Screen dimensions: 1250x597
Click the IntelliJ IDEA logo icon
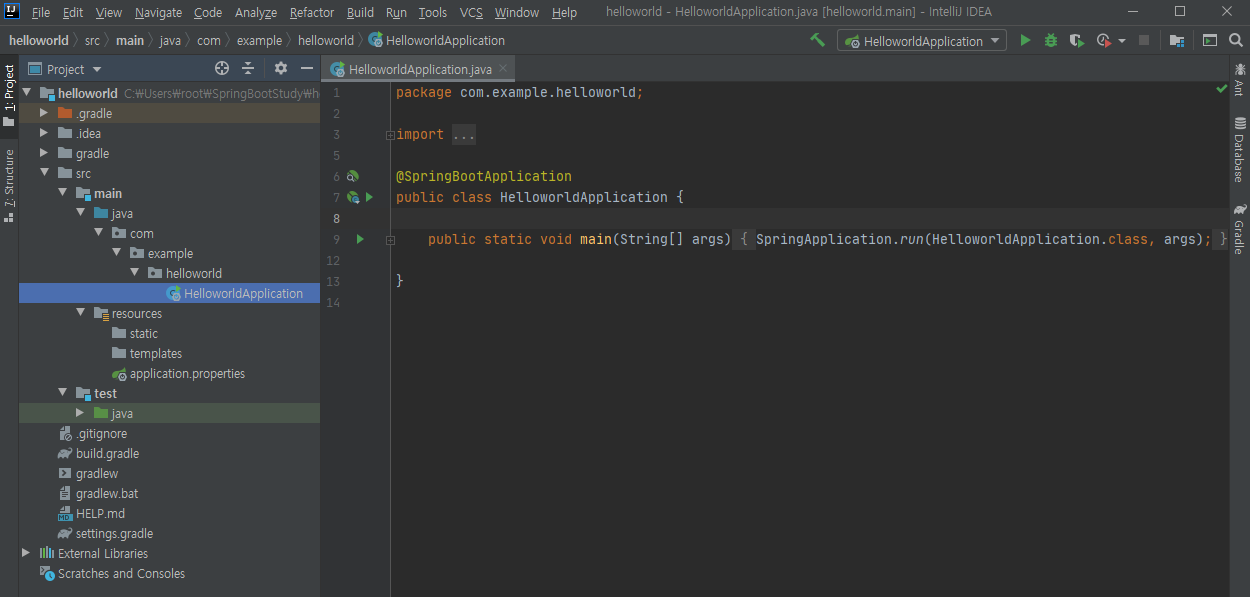(x=12, y=12)
